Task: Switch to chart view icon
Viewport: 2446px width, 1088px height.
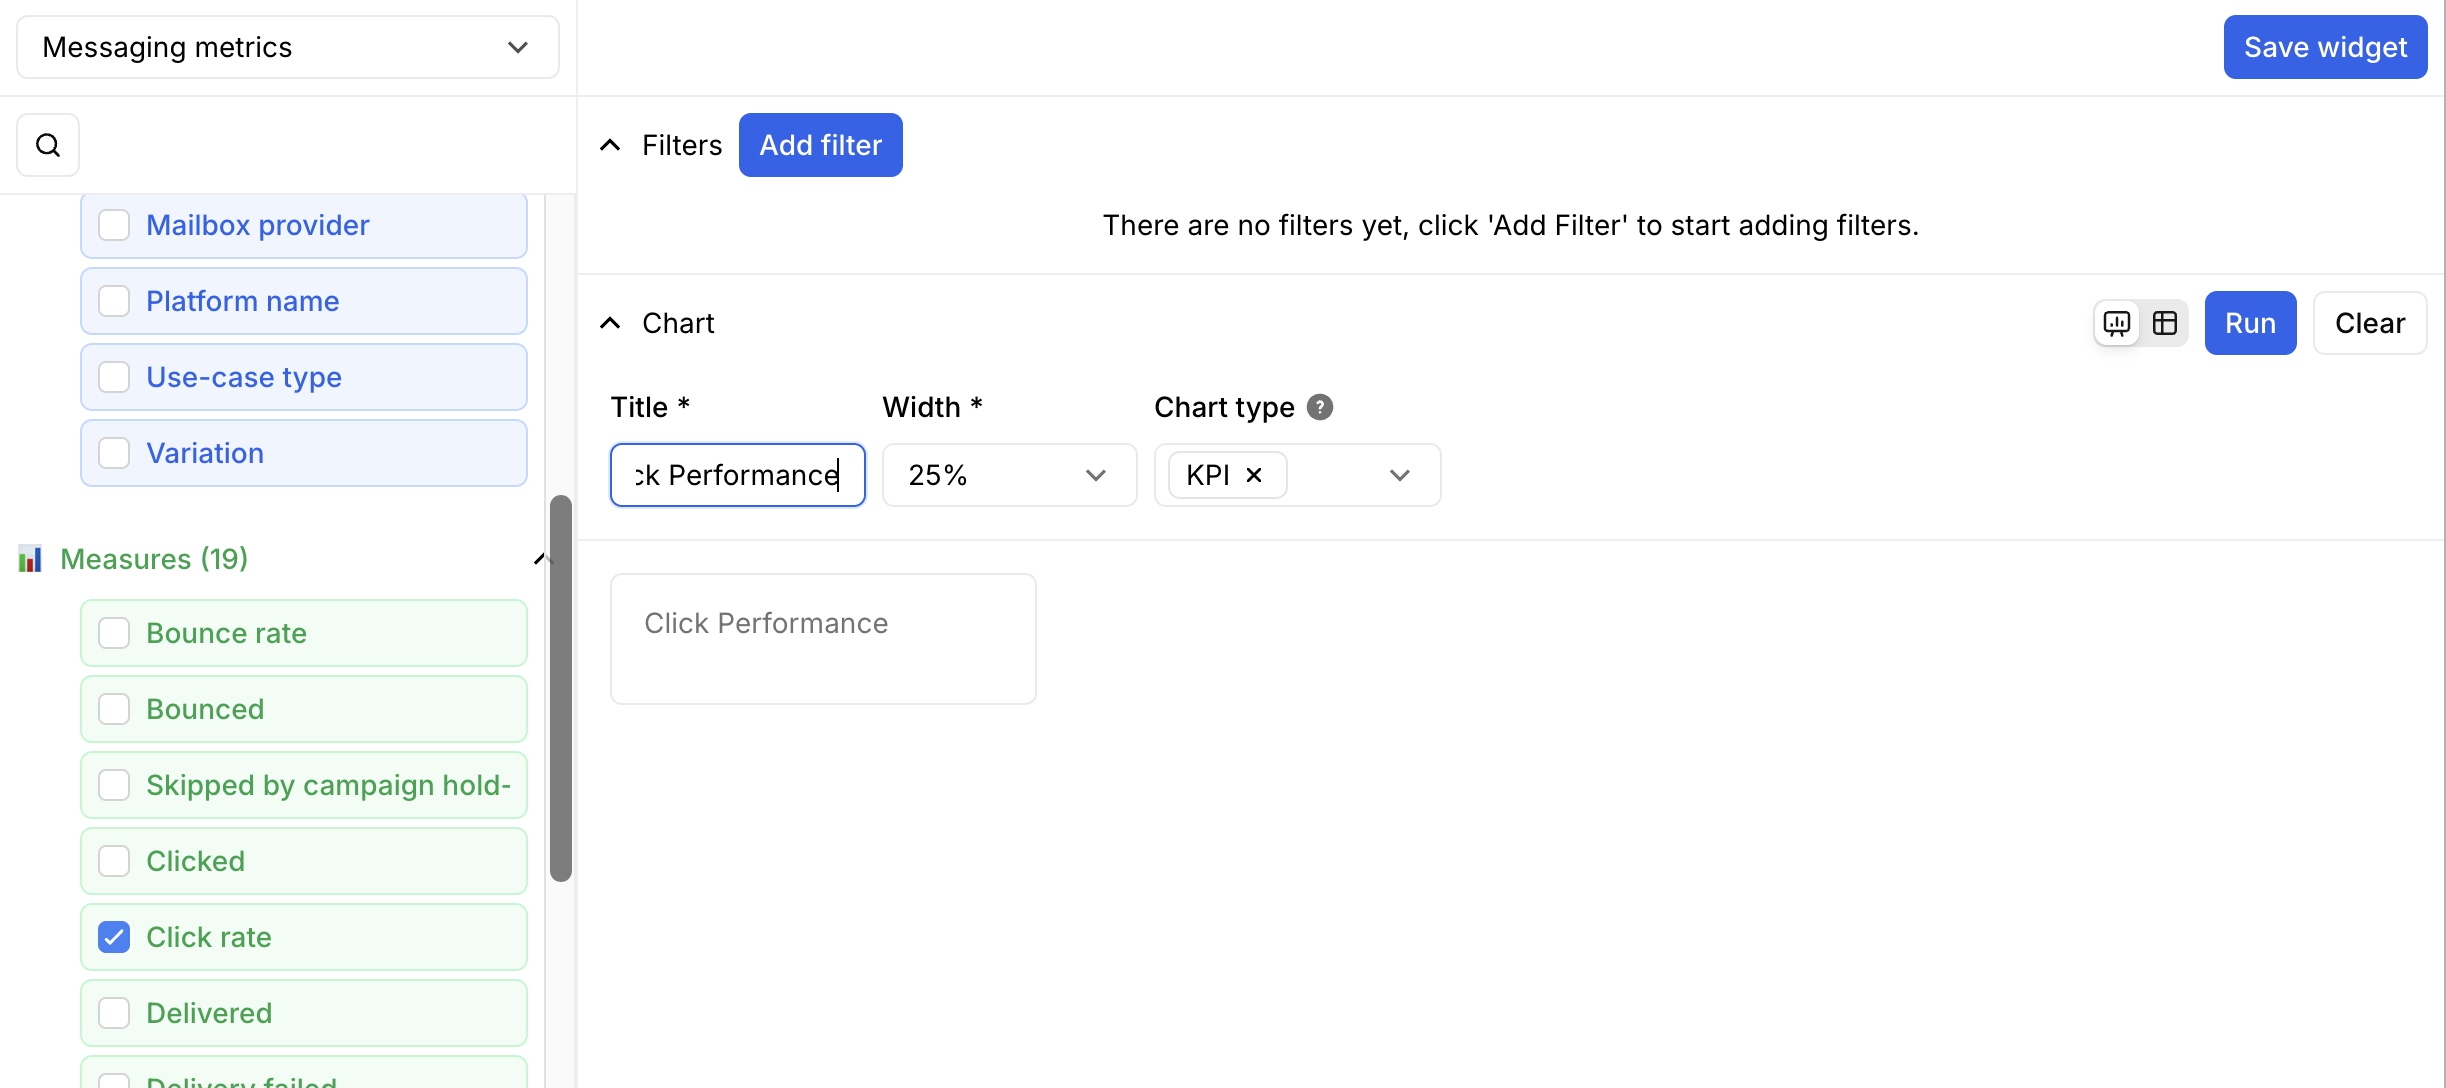Action: click(2117, 323)
